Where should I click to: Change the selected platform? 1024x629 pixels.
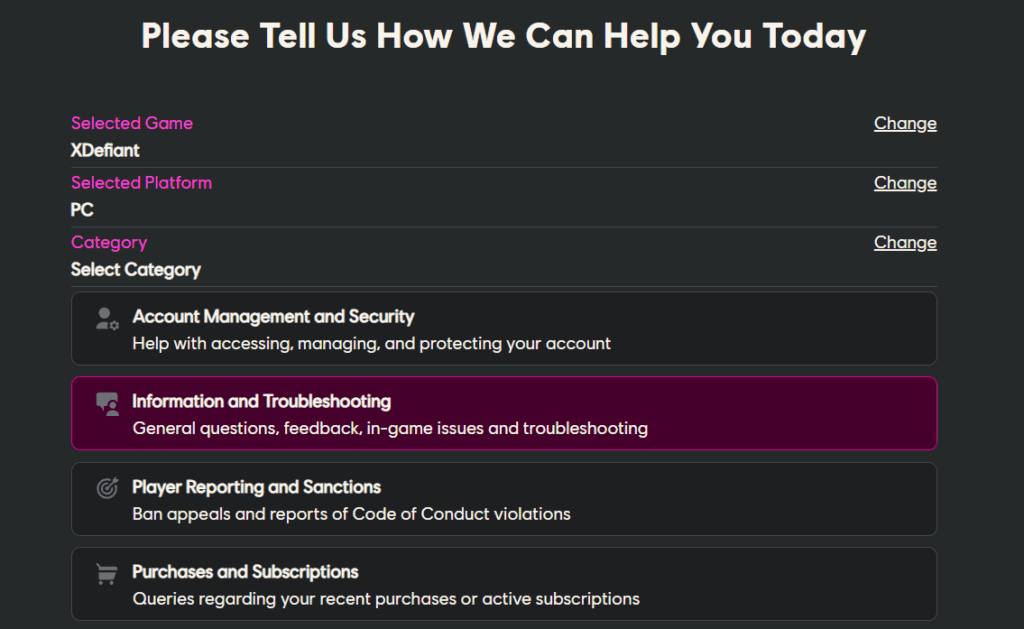pyautogui.click(x=905, y=183)
